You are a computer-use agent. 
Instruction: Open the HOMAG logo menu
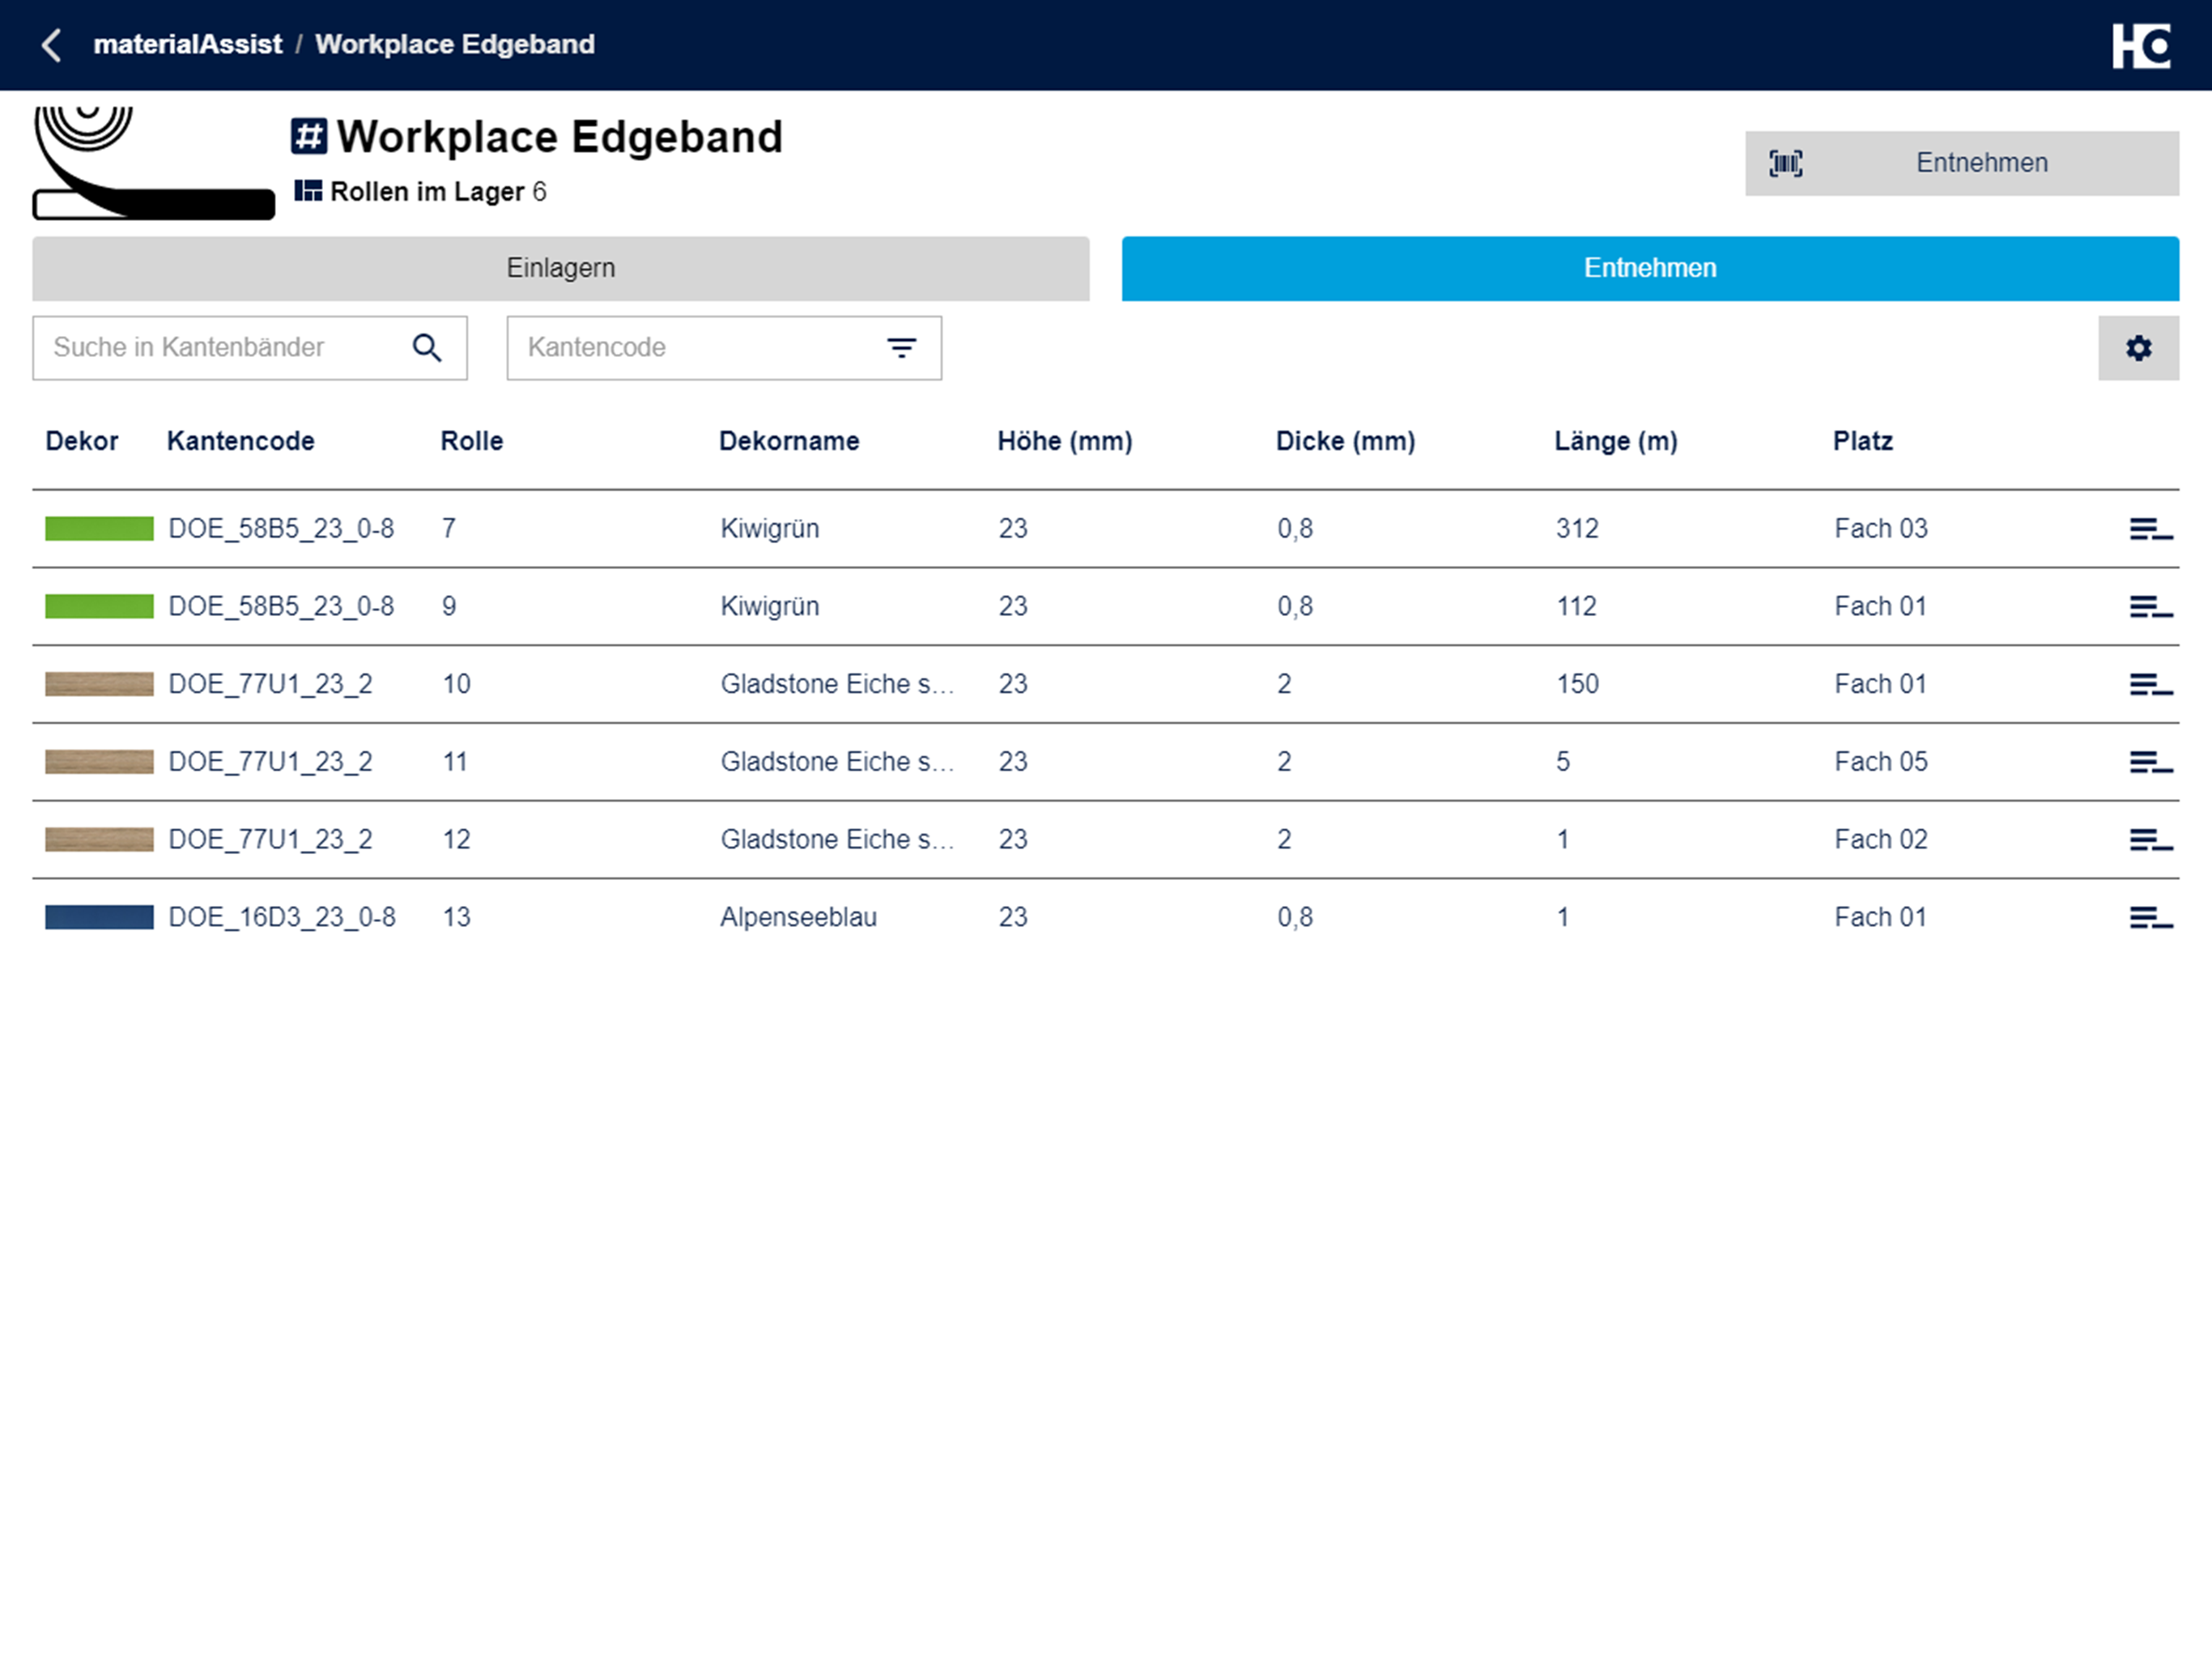coord(2141,46)
